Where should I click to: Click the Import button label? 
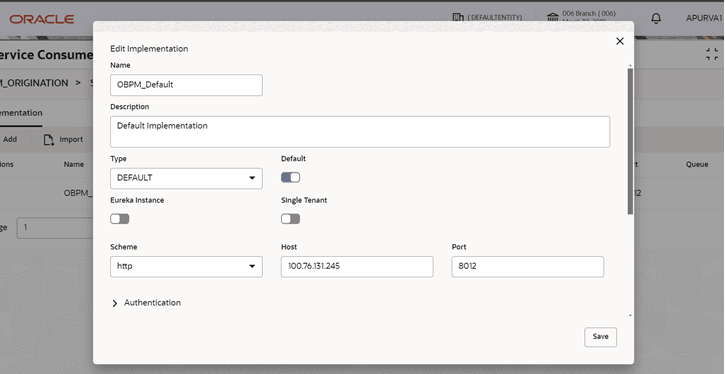click(71, 139)
